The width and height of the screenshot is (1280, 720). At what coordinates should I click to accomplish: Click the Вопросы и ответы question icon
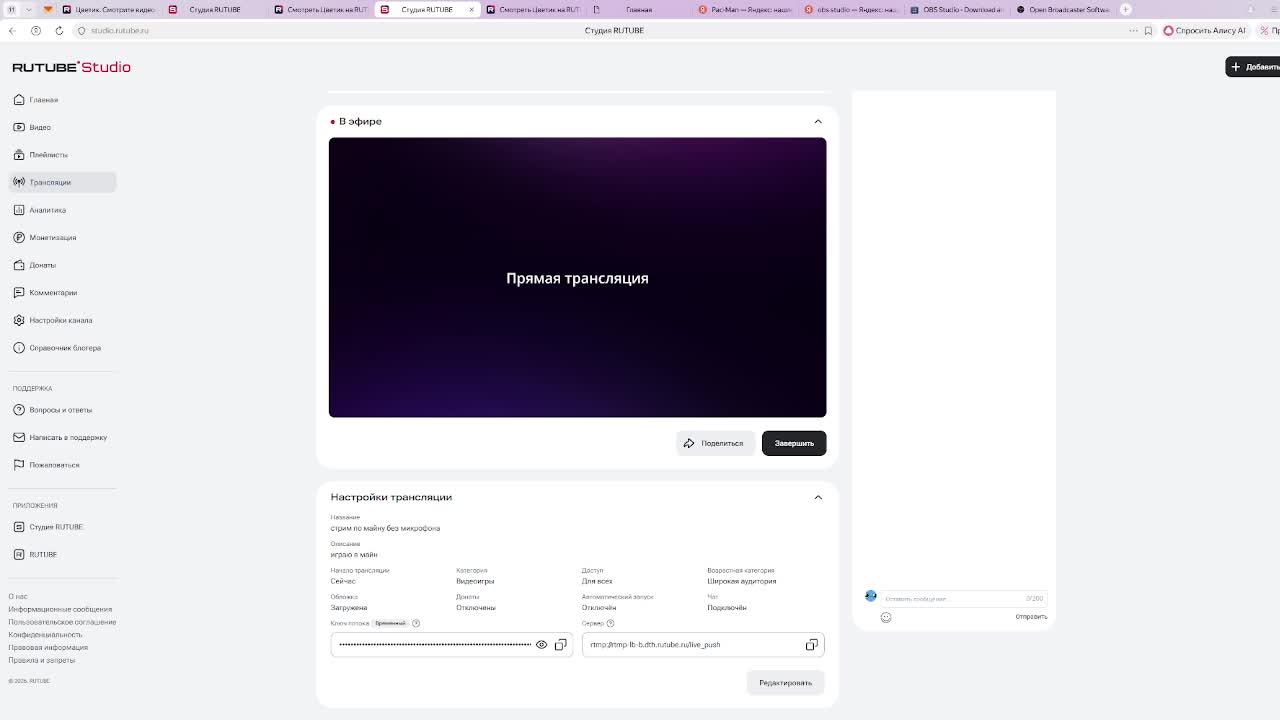point(19,410)
